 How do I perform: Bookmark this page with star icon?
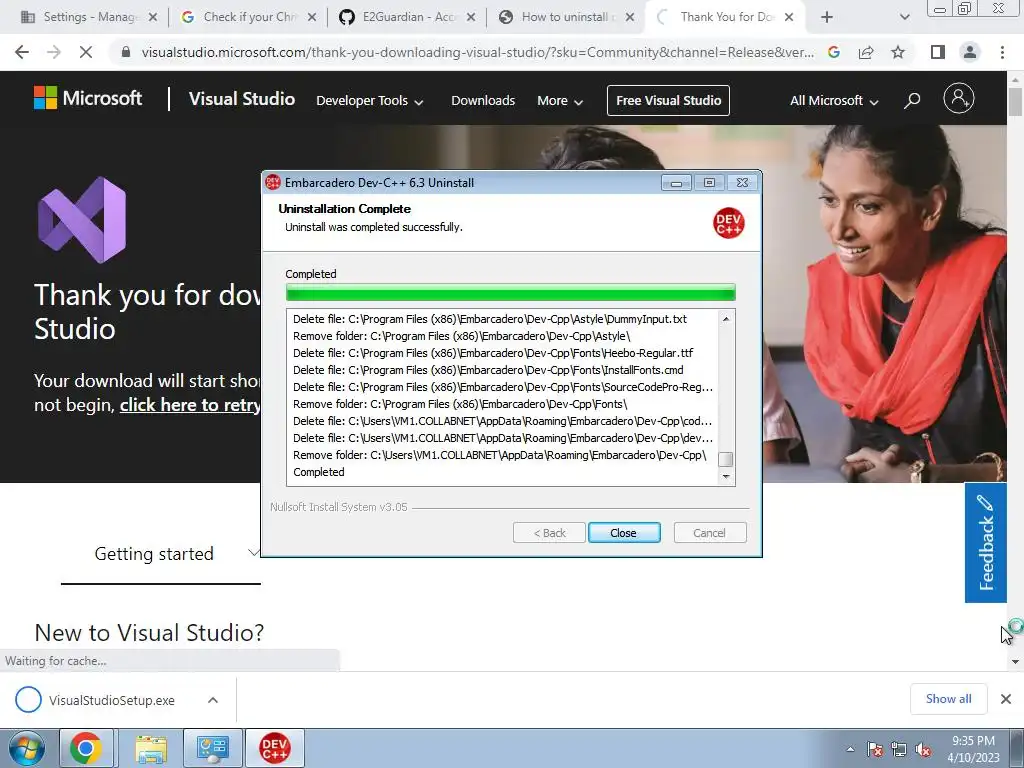[x=898, y=52]
